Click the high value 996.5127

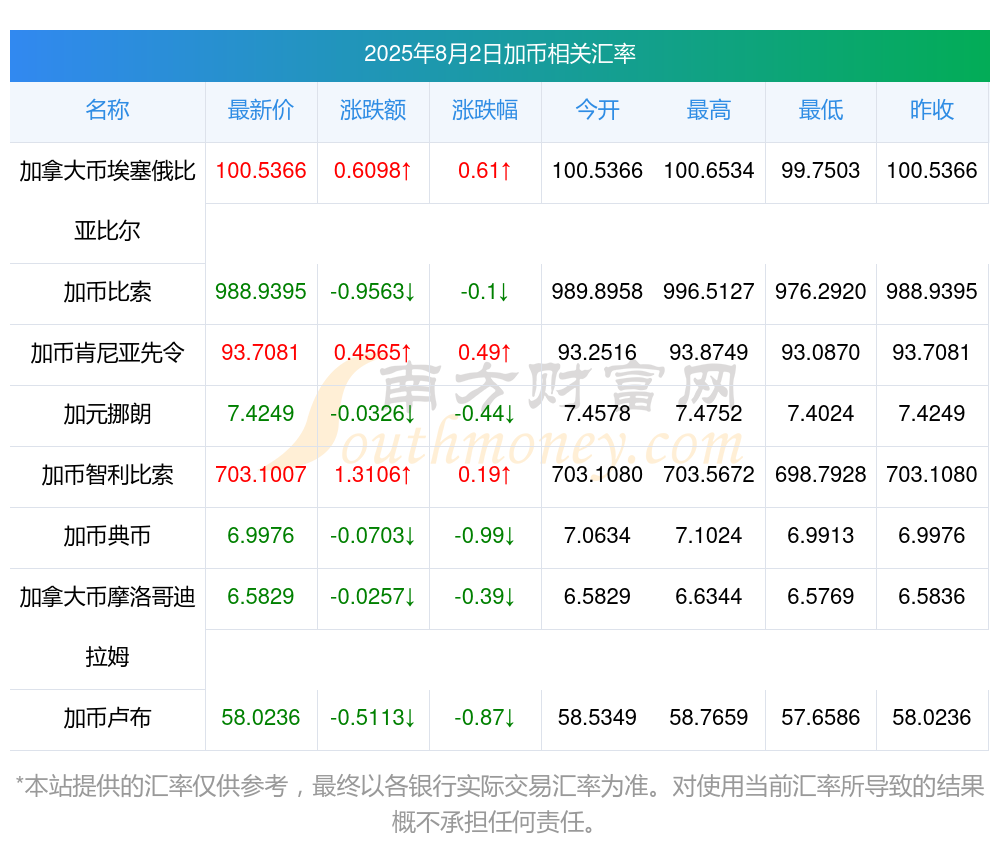[709, 292]
